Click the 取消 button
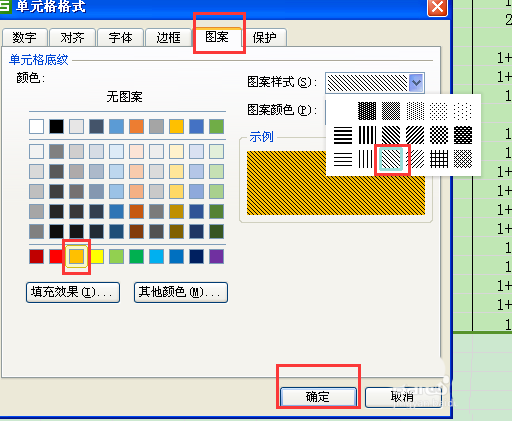 [x=403, y=397]
